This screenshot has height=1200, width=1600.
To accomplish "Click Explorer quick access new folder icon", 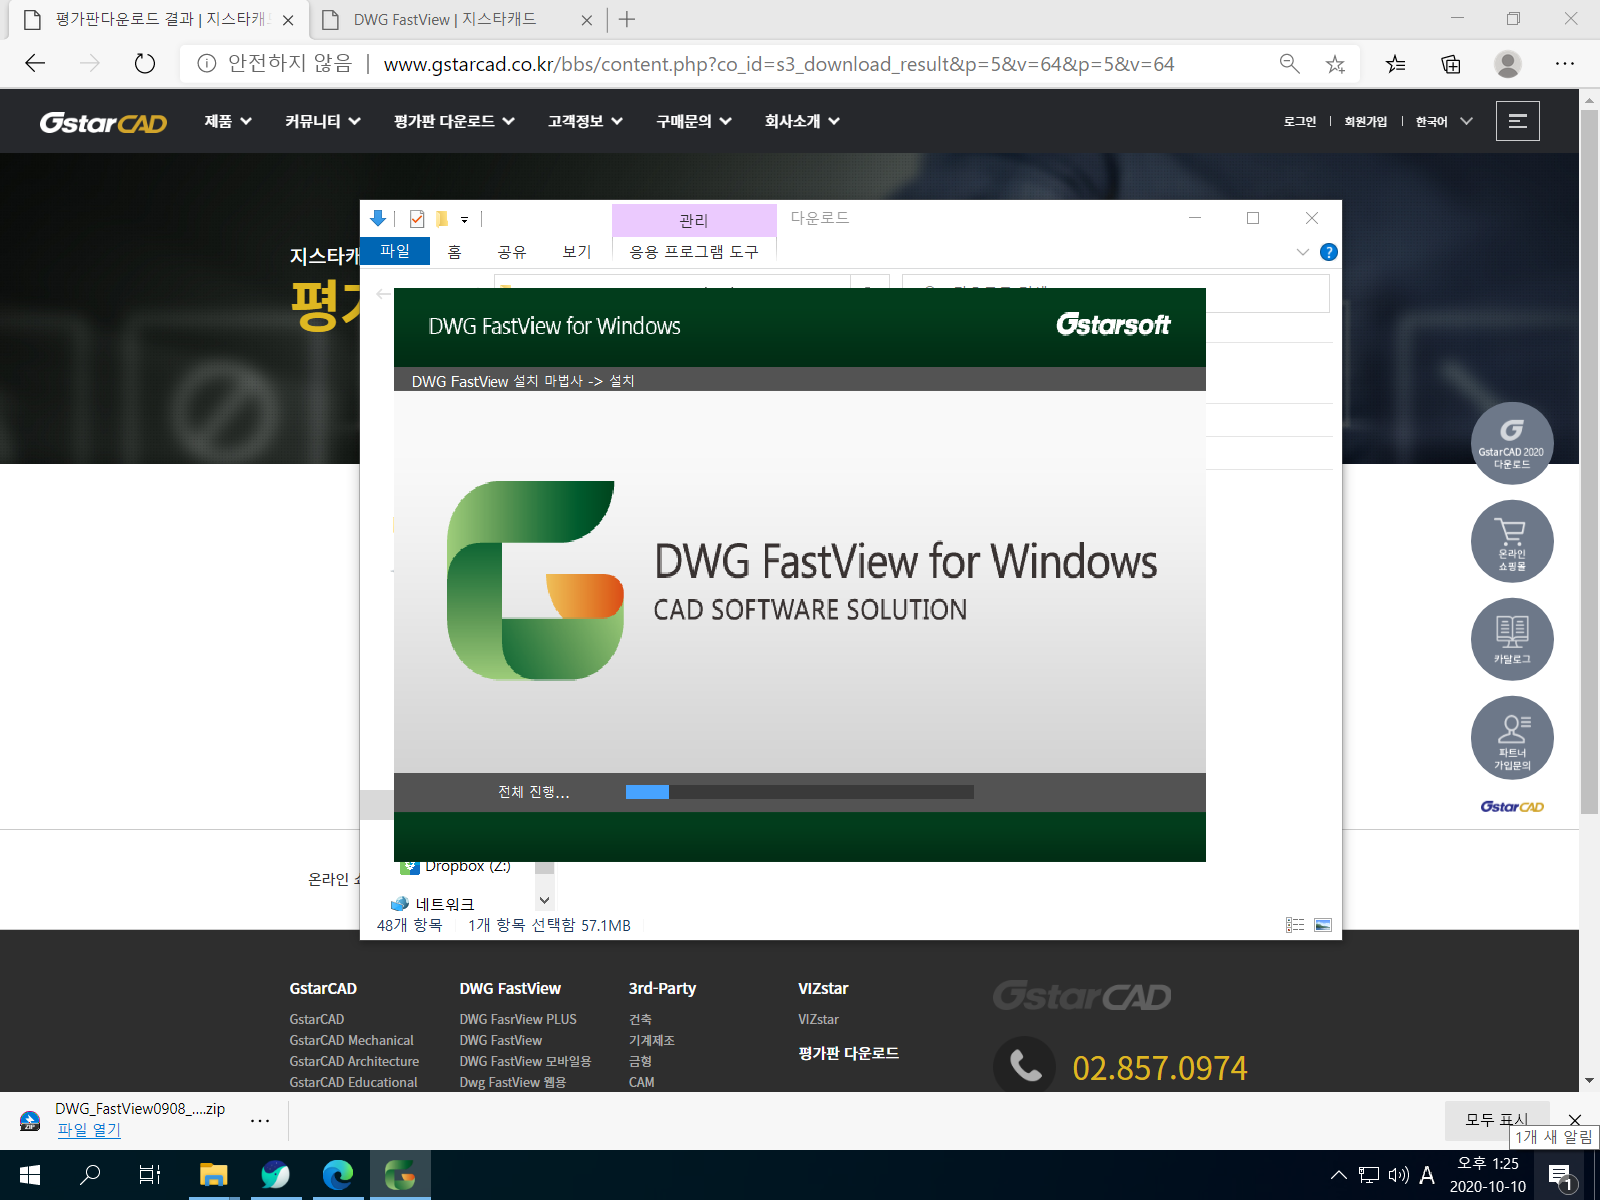I will (x=441, y=219).
